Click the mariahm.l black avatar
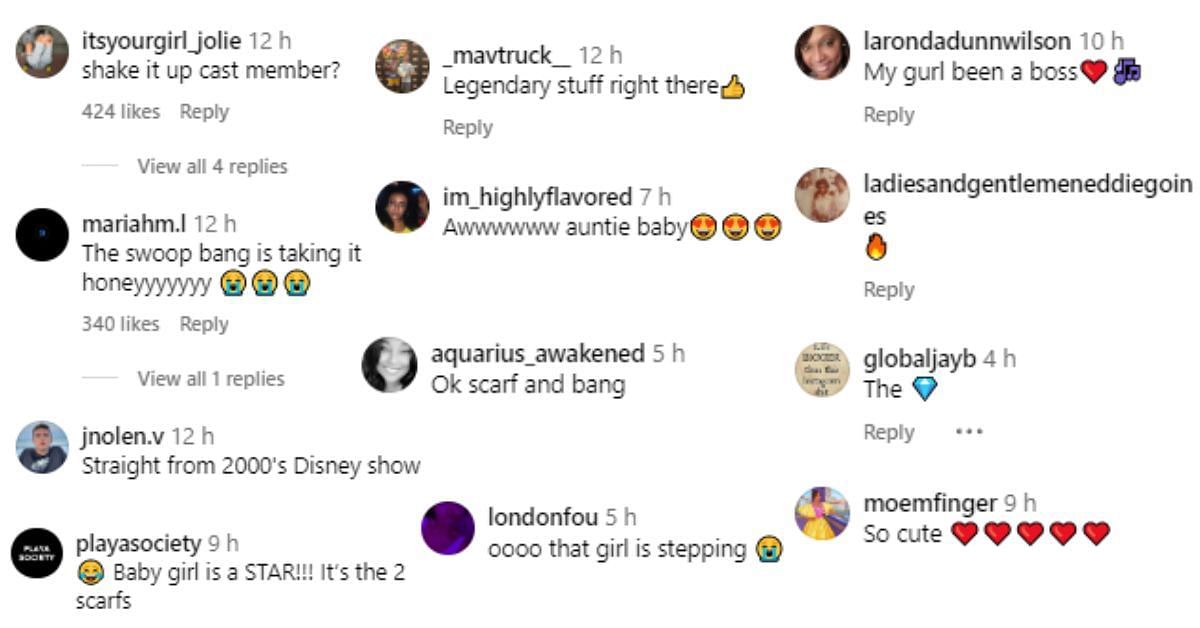Screen dimensions: 1200x628 coord(42,235)
